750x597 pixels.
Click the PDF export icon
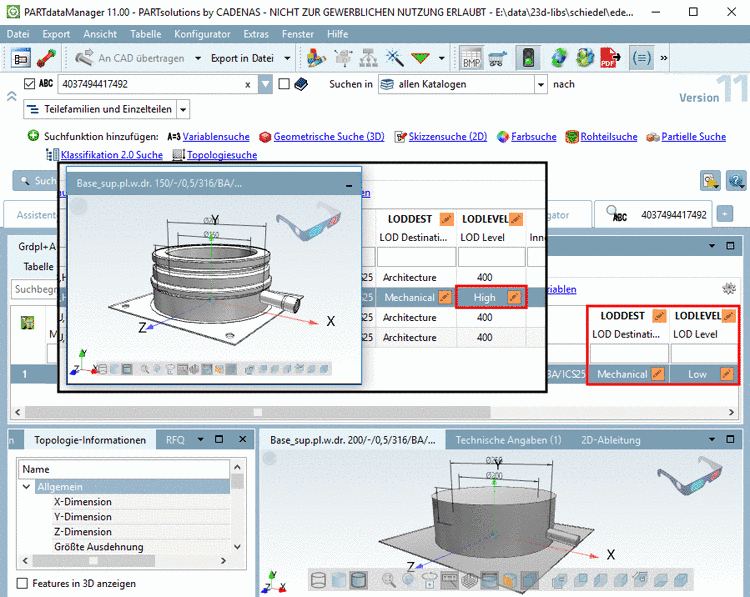click(x=609, y=58)
